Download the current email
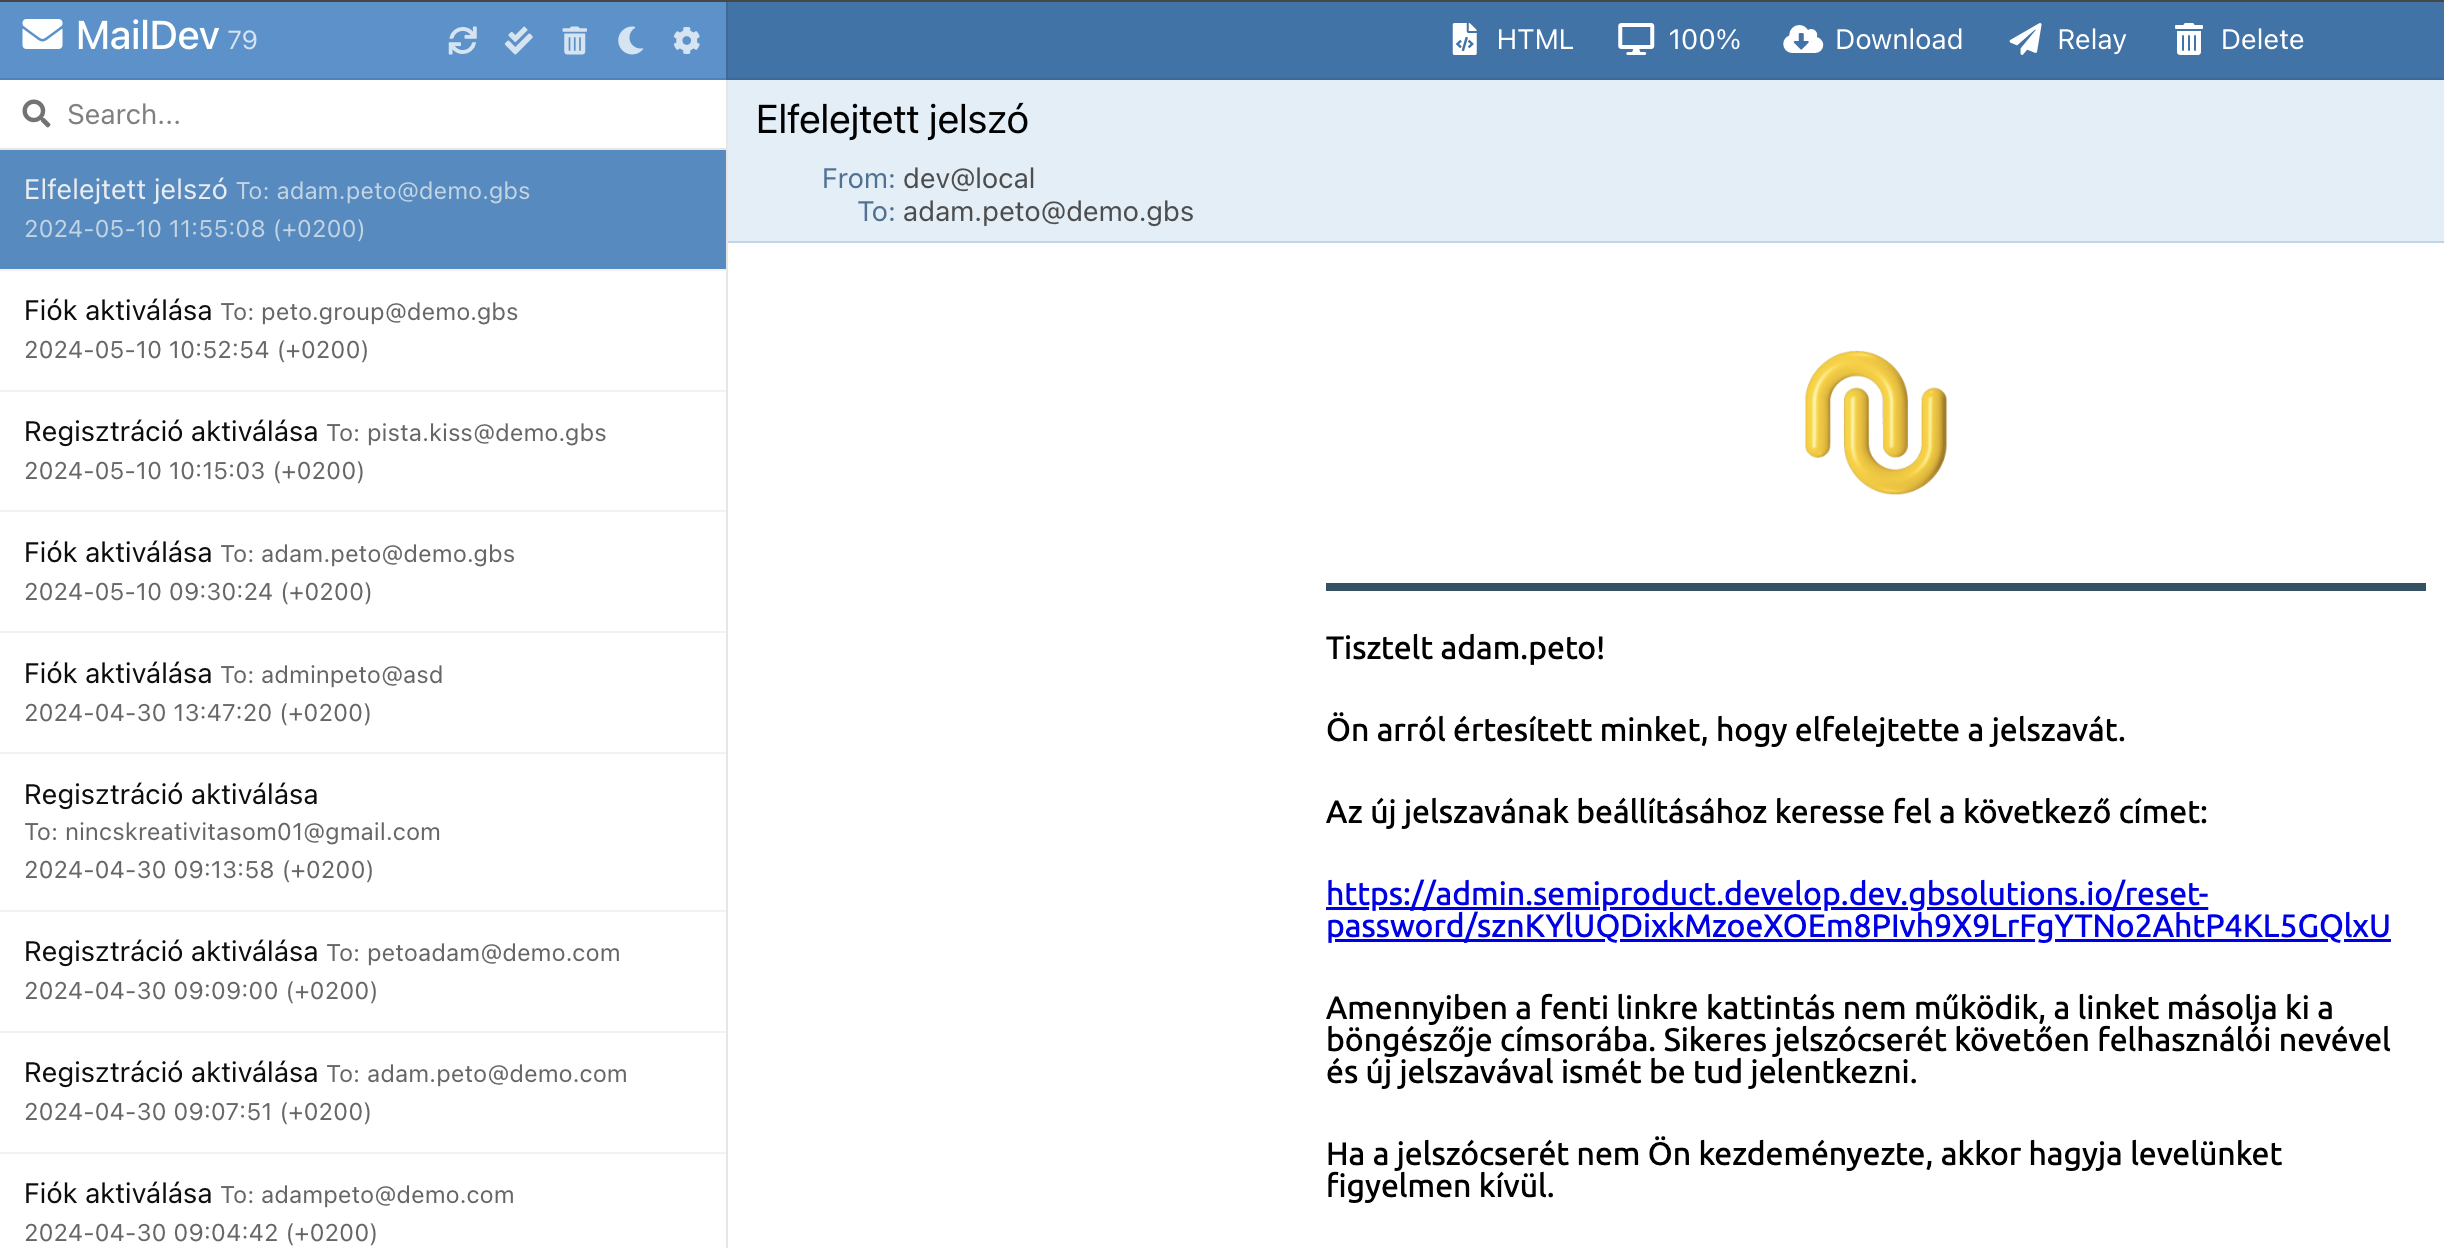The image size is (2444, 1248). click(1874, 40)
